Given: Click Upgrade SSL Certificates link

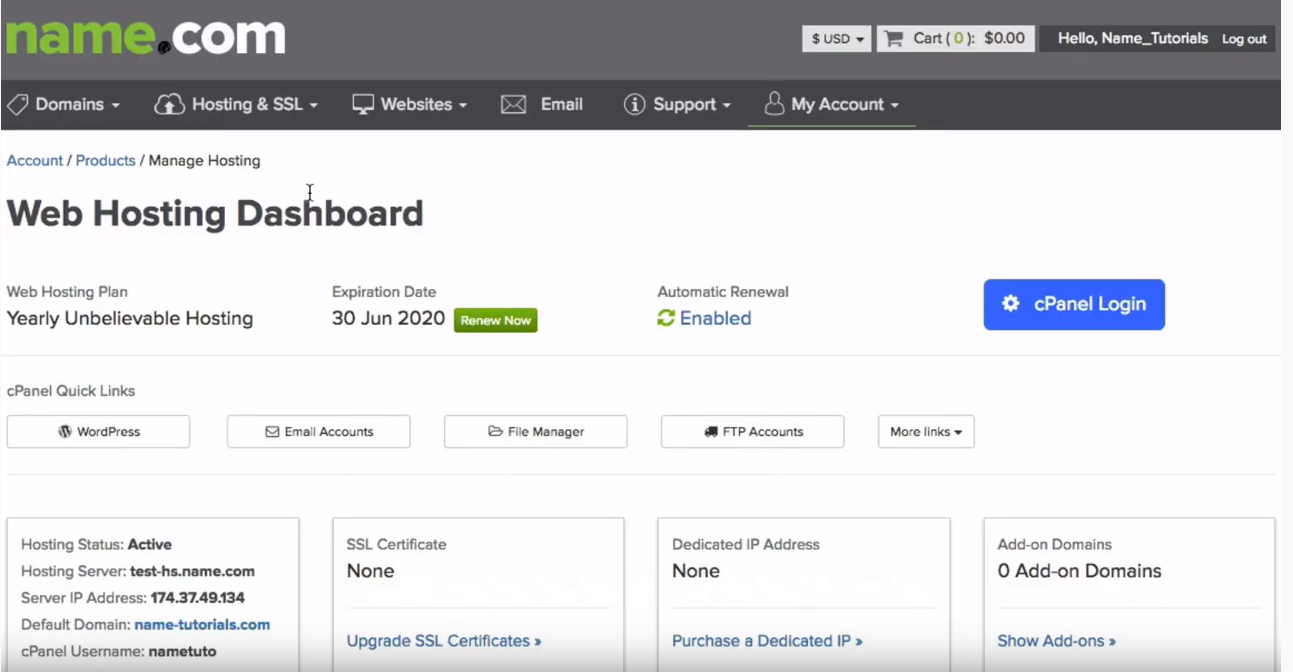Looking at the screenshot, I should pos(444,641).
